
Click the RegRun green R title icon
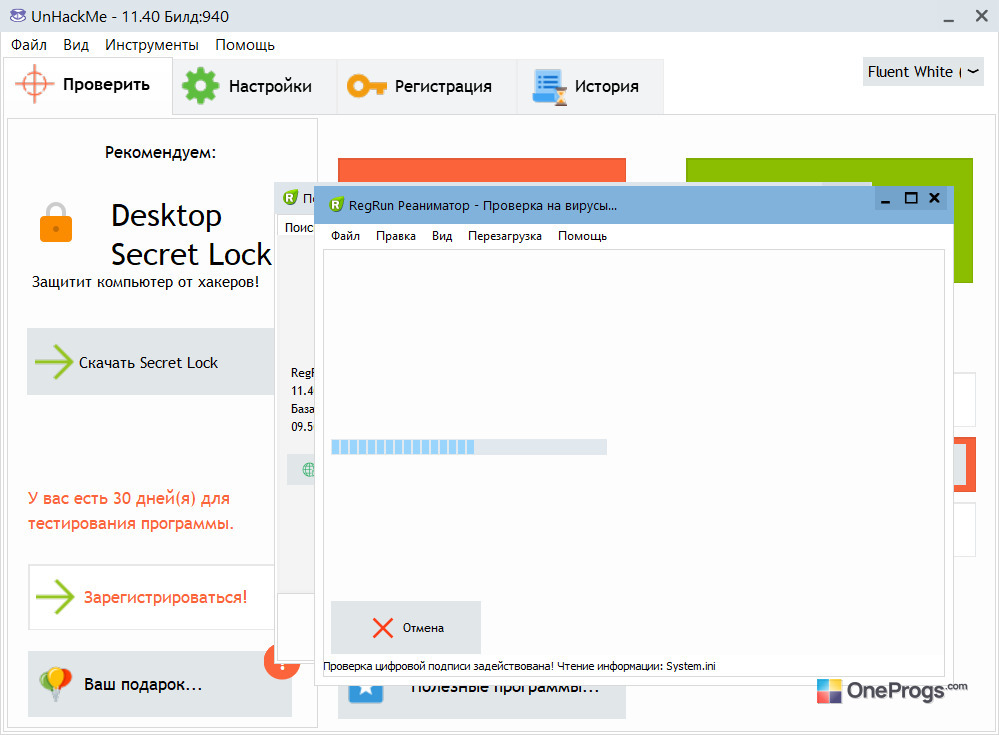click(x=336, y=205)
